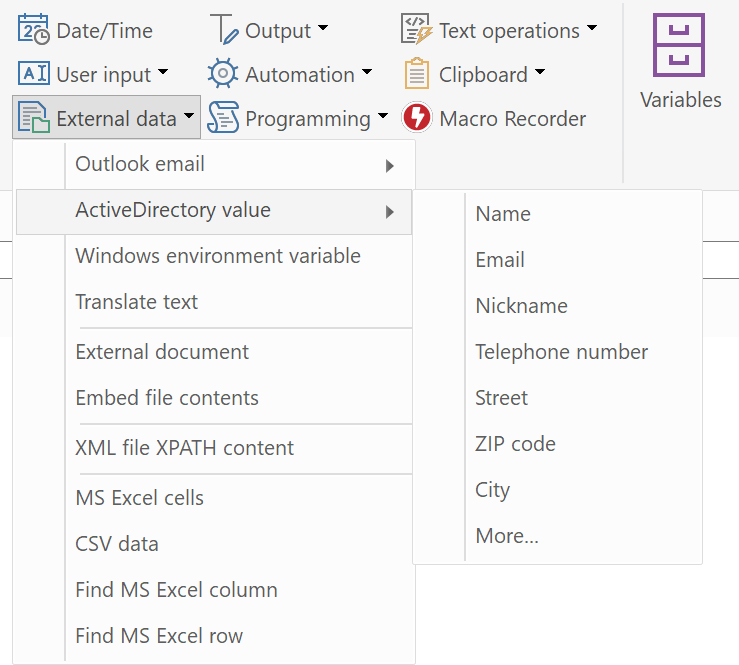Image resolution: width=739 pixels, height=665 pixels.
Task: Click the User input text-field icon
Action: (x=33, y=74)
